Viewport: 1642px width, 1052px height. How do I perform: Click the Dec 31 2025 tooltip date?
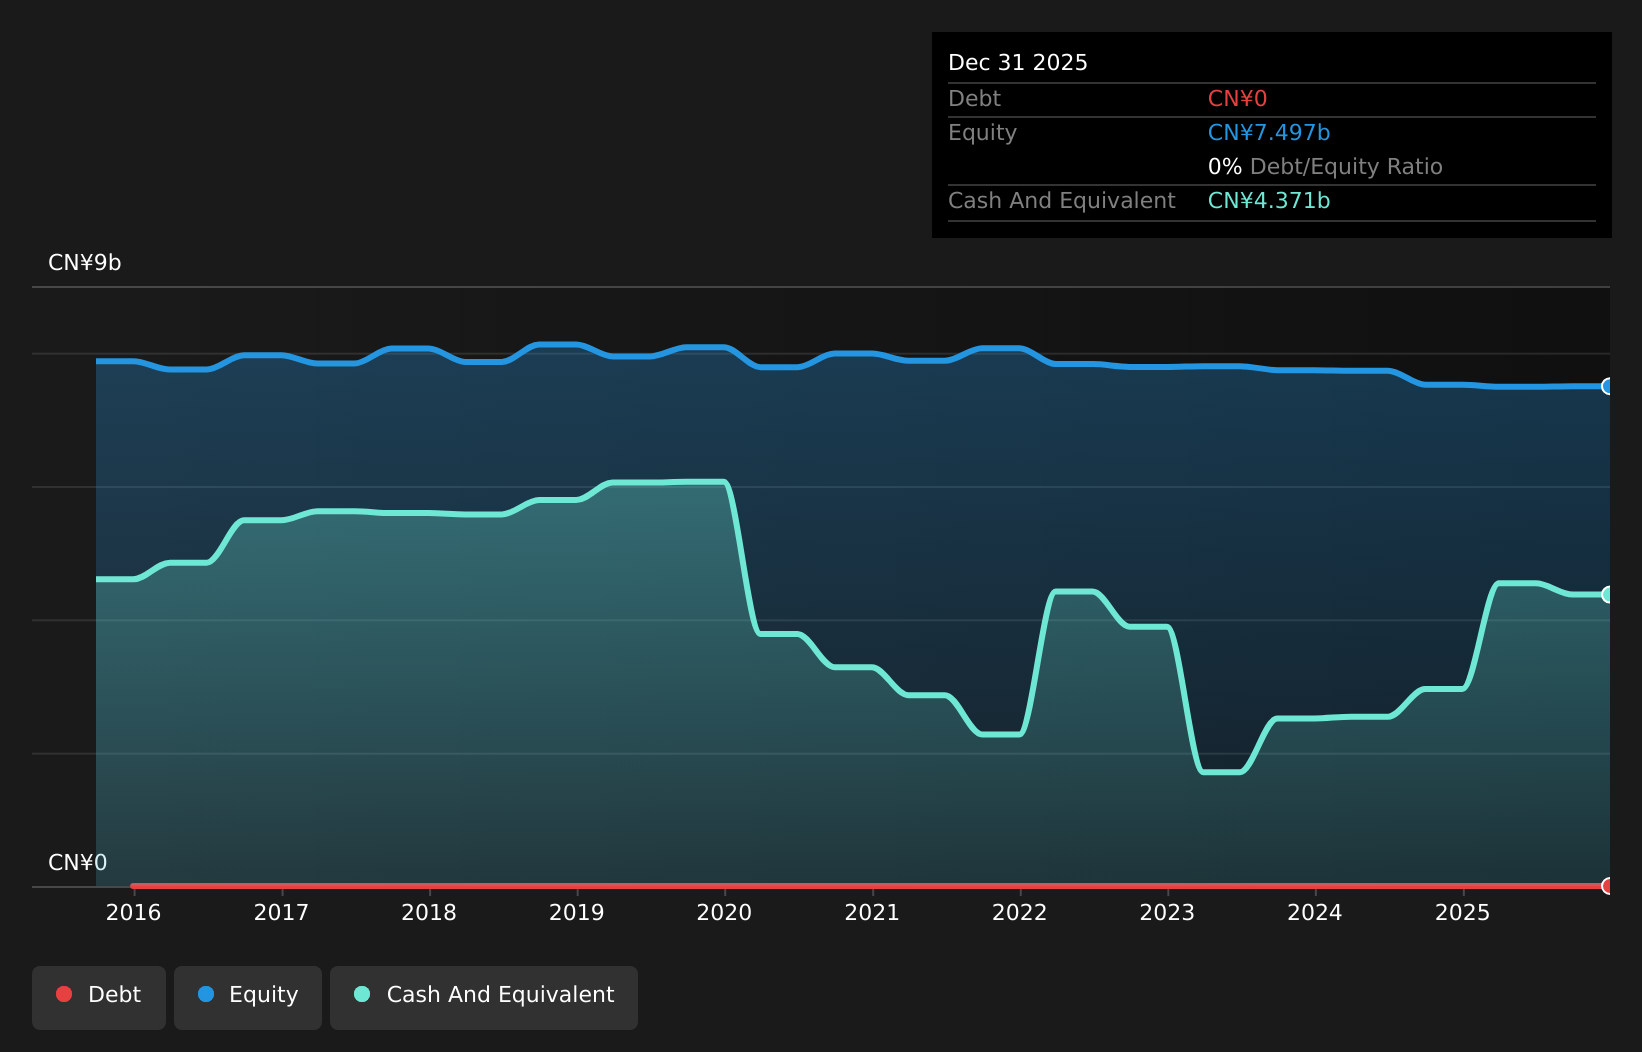click(1018, 63)
